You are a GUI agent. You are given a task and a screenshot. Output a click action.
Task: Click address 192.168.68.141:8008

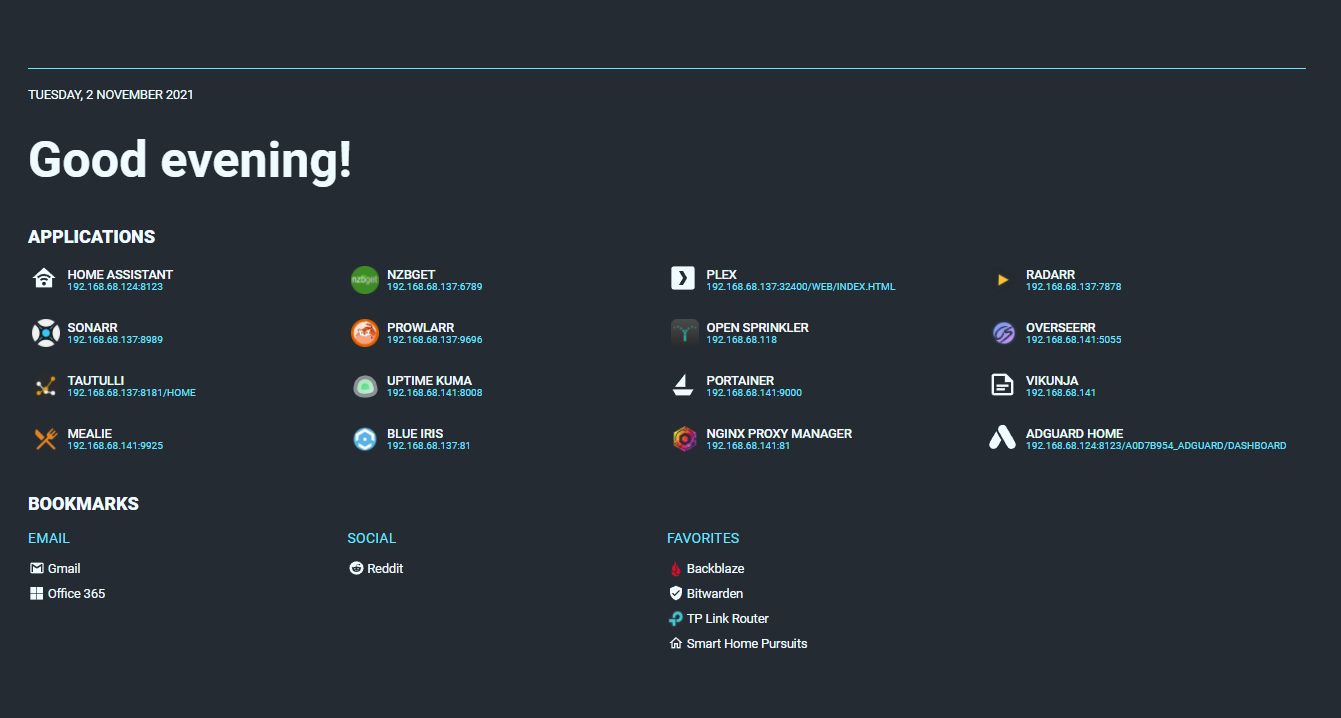coord(435,393)
